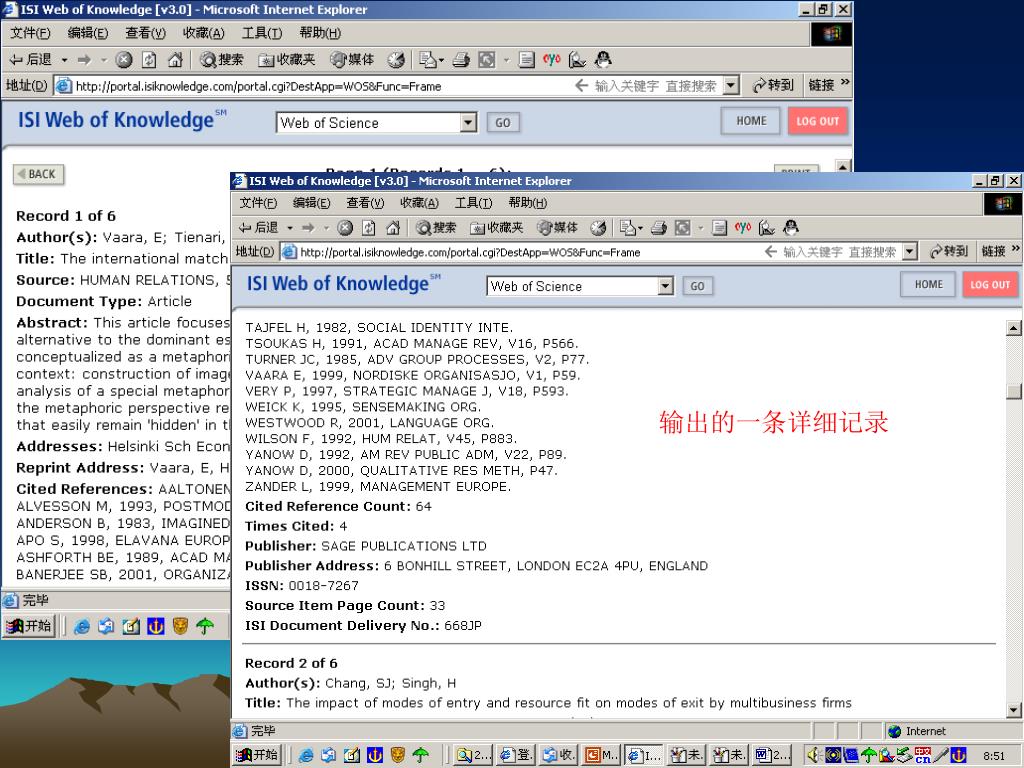The width and height of the screenshot is (1024, 768).
Task: Click GO button in back window
Action: click(x=503, y=123)
